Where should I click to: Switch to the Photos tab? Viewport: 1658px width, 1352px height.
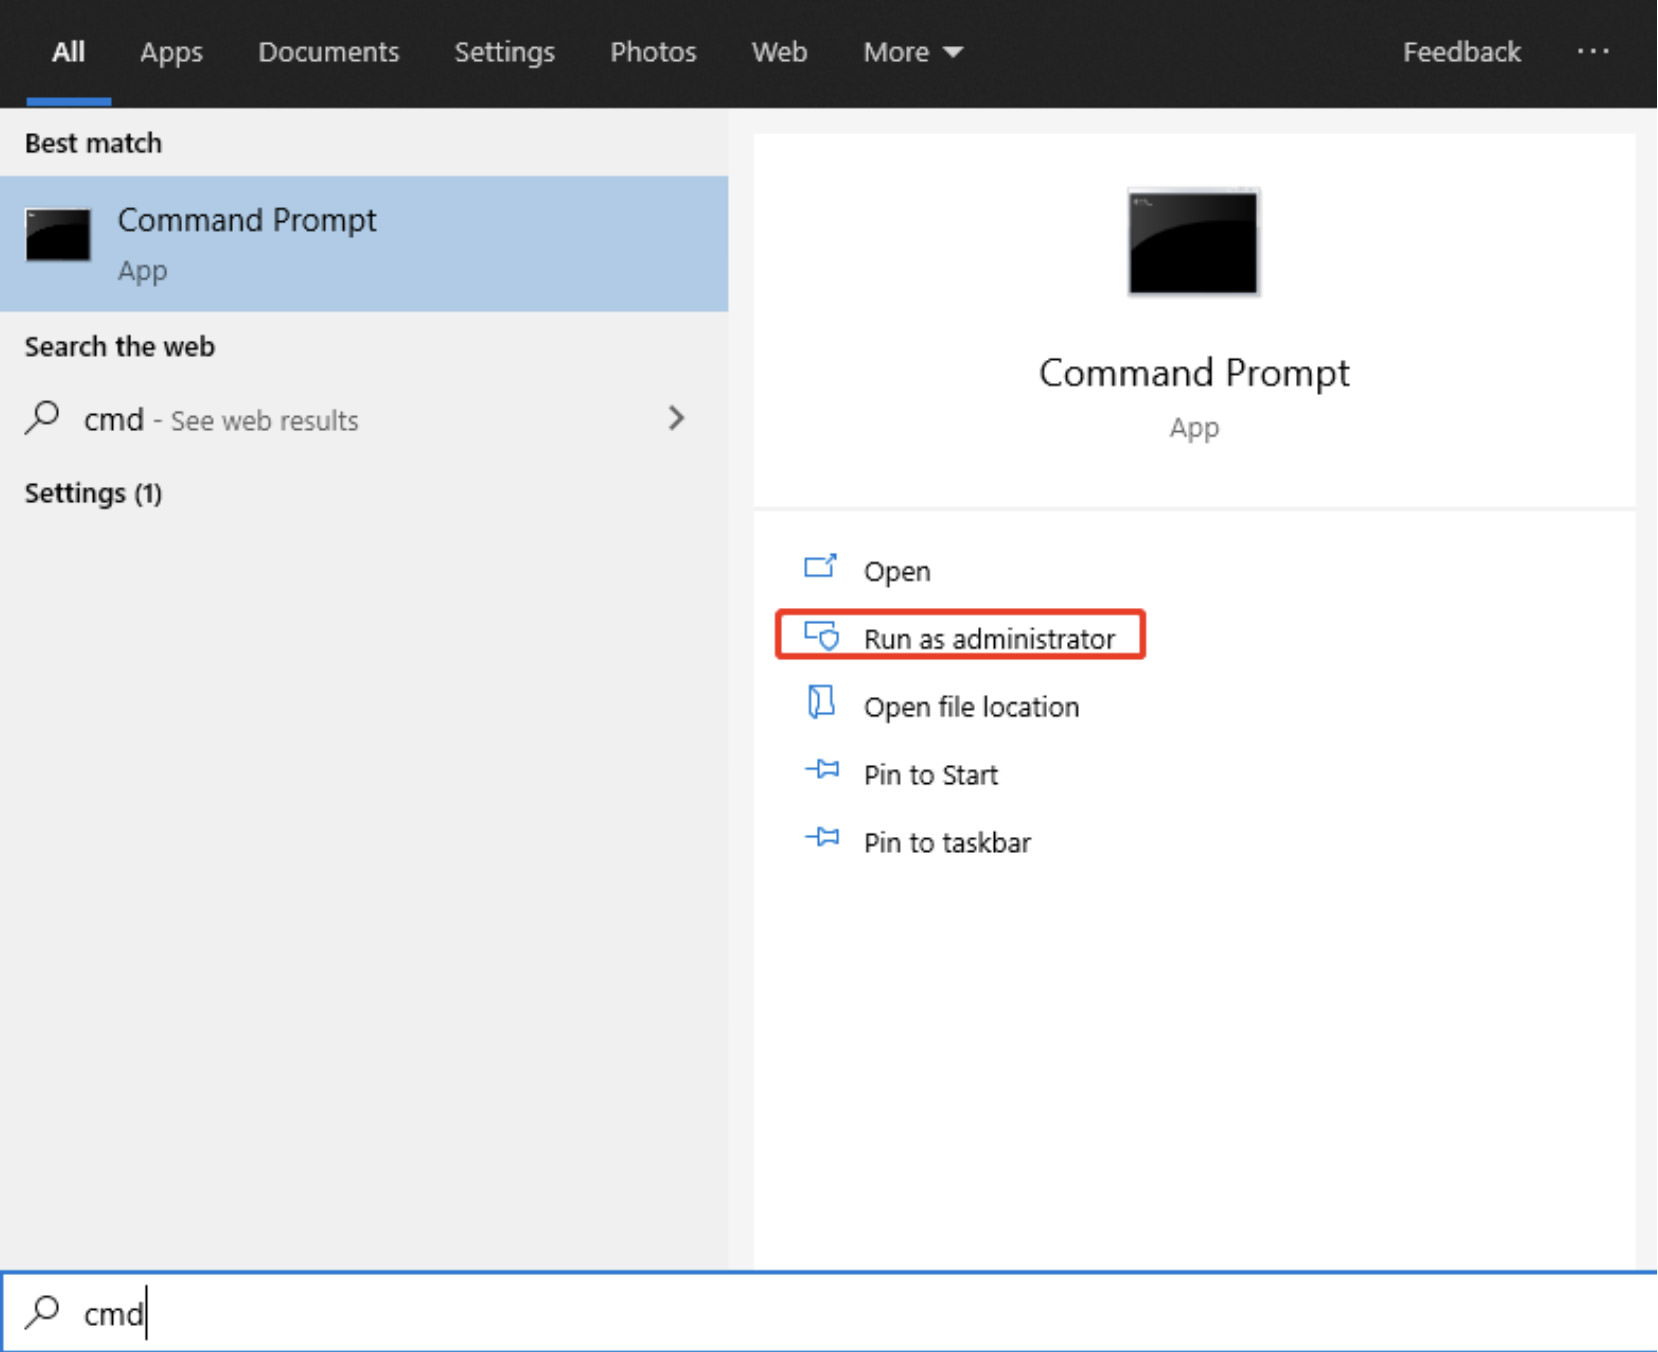[652, 52]
